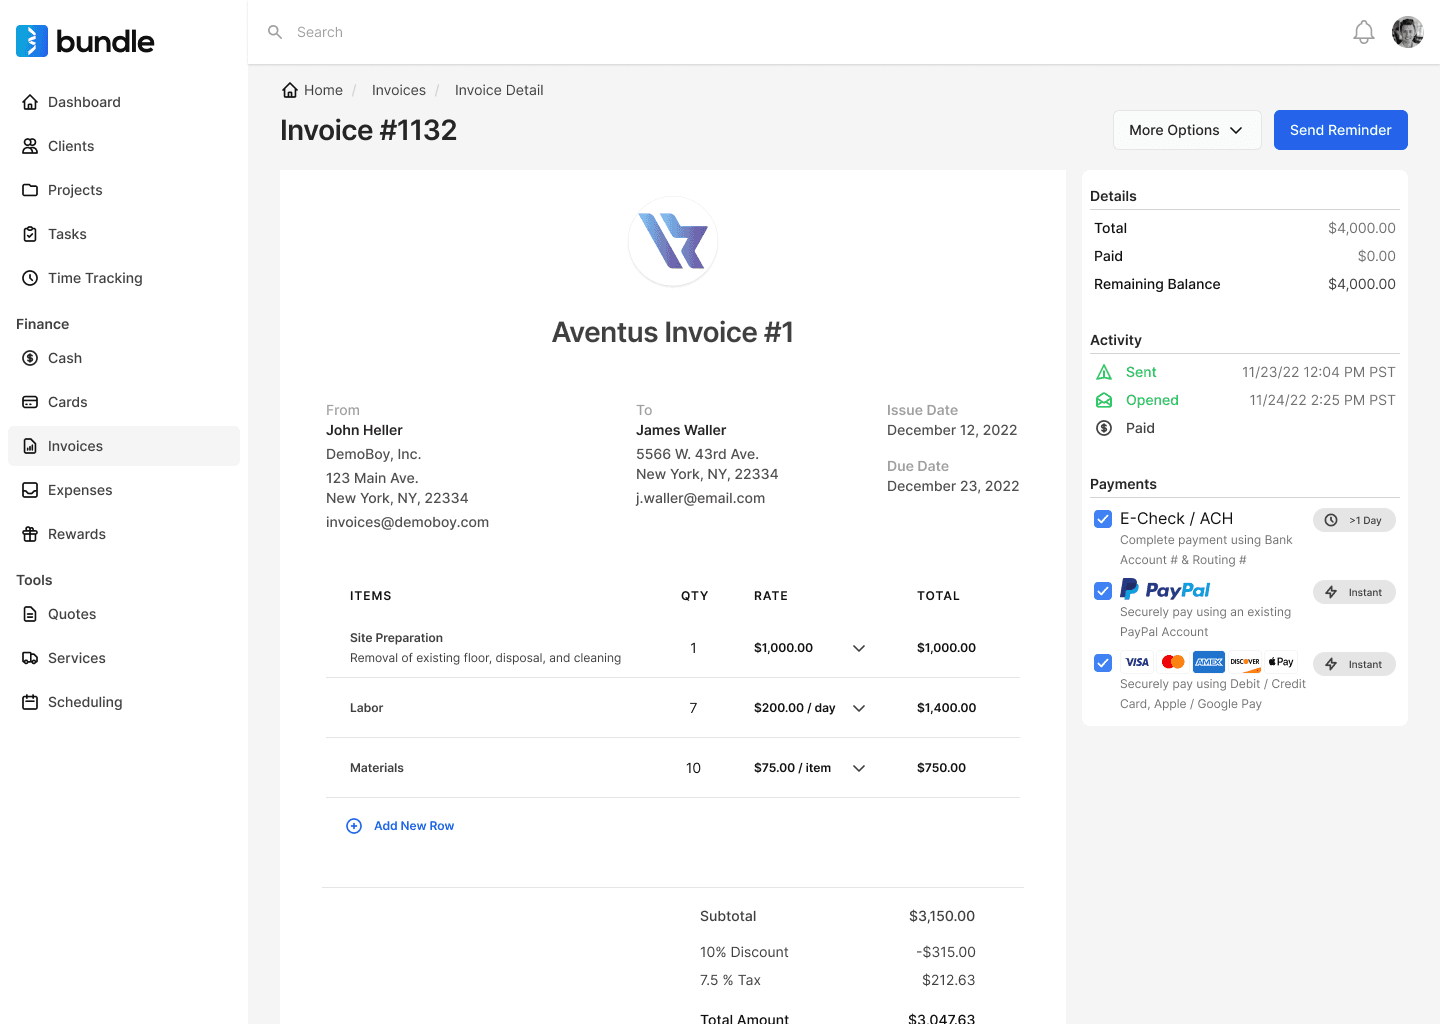
Task: Click the plus icon for Add New Row
Action: coord(354,826)
